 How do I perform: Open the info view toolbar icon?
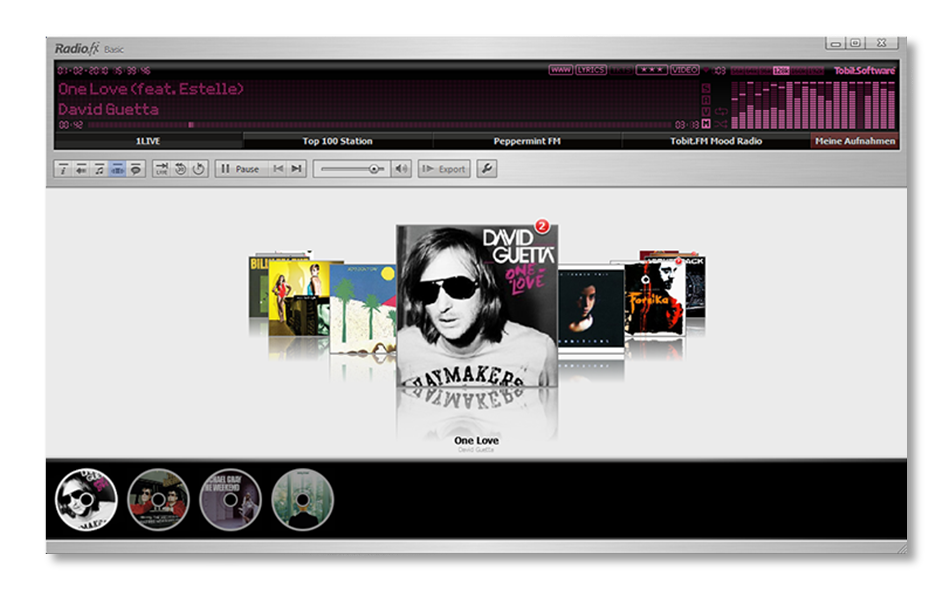63,169
